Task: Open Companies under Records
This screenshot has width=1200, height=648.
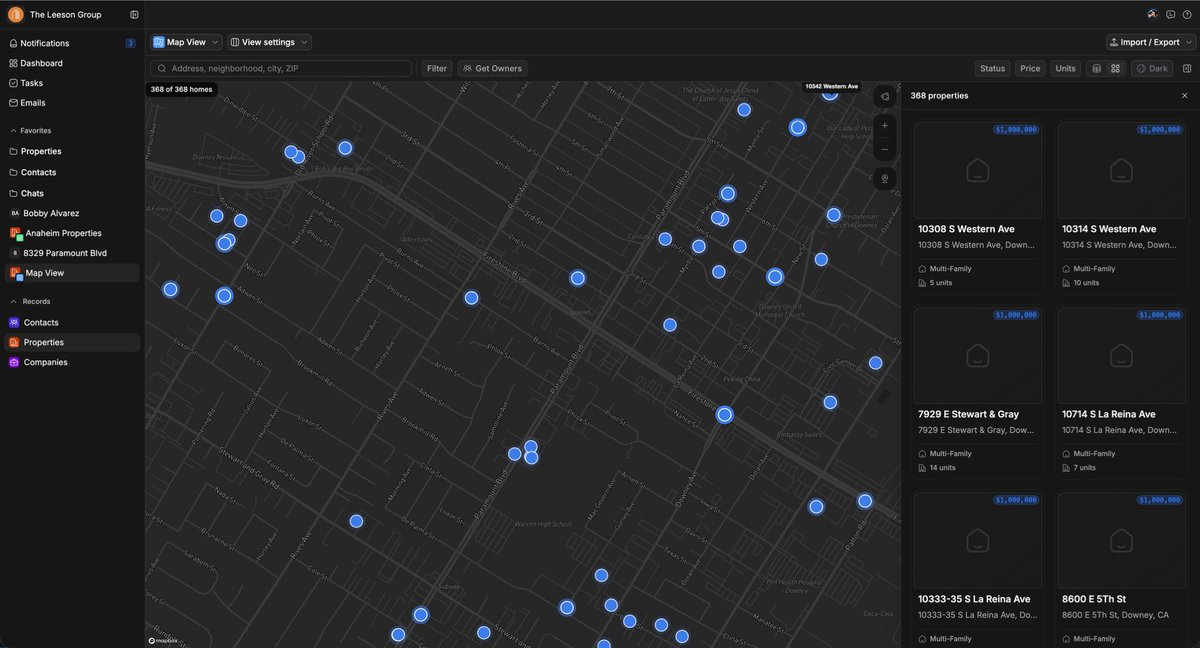Action: pyautogui.click(x=72, y=362)
